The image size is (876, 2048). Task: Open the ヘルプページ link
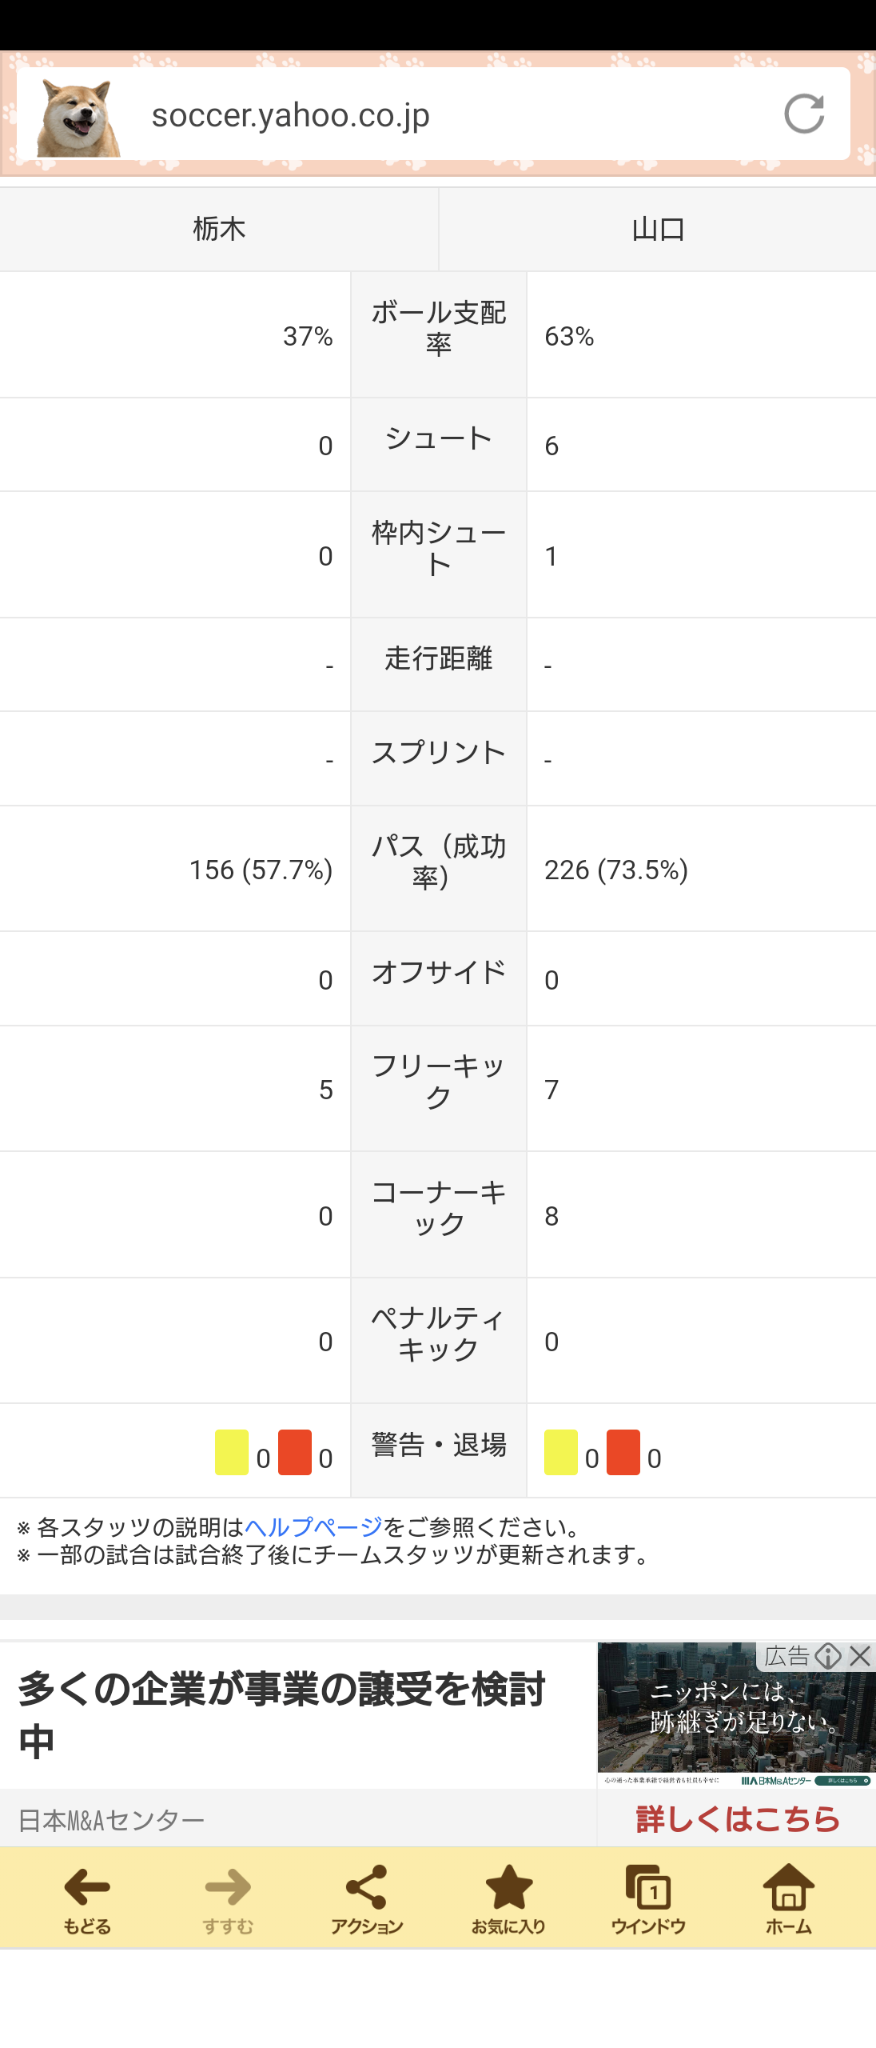point(313,1527)
